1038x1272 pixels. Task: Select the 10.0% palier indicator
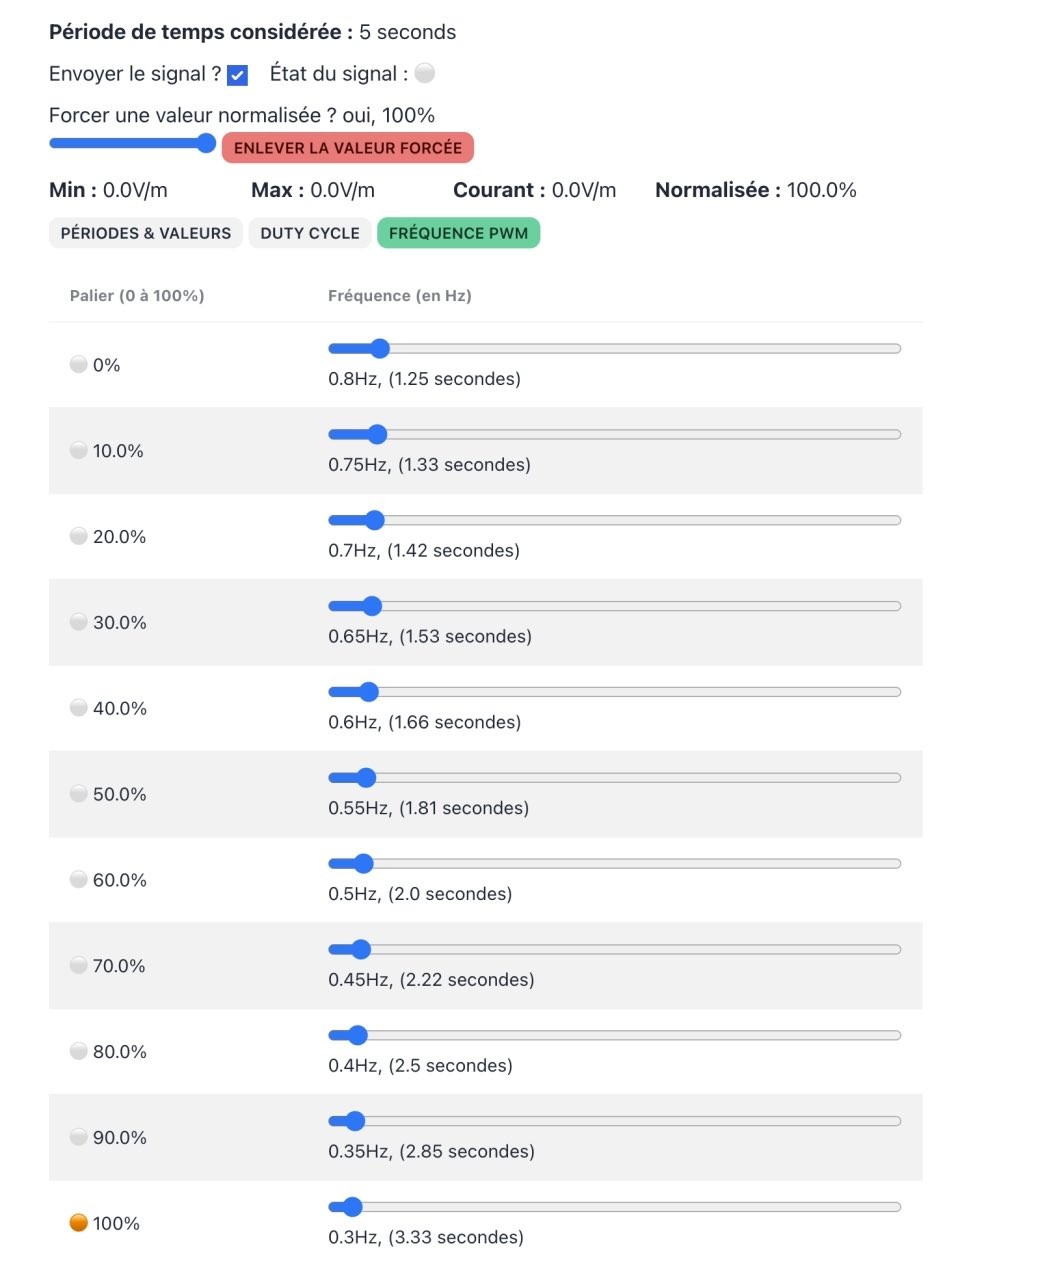point(78,450)
